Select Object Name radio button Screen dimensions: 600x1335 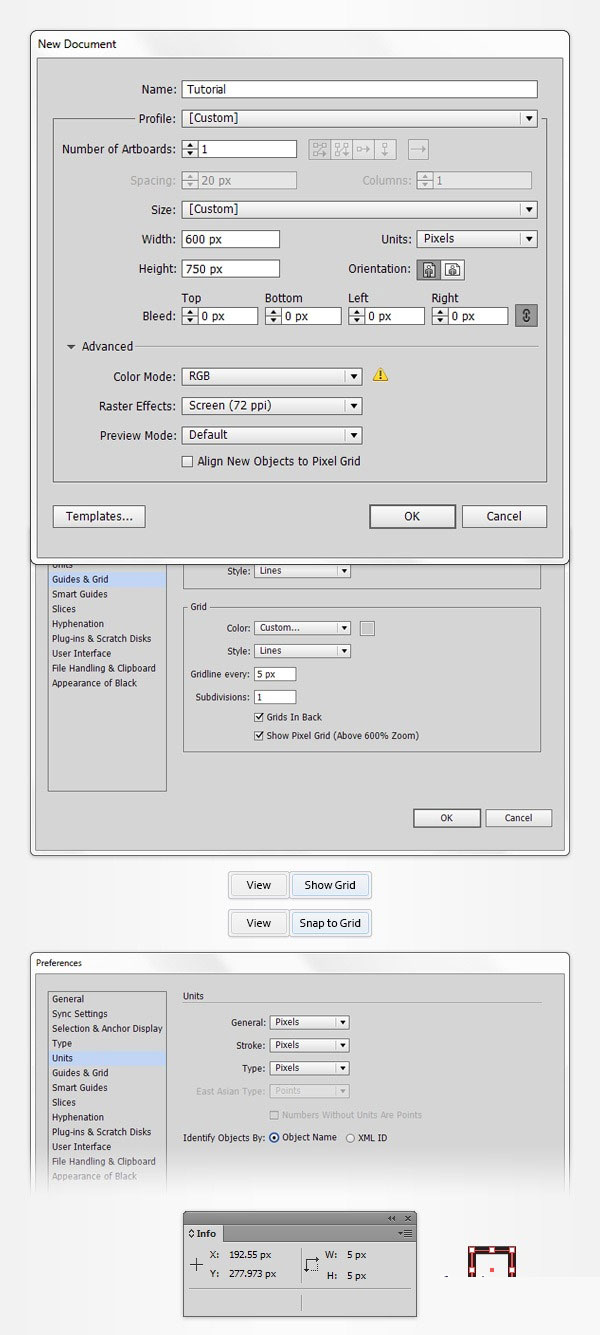(274, 1138)
